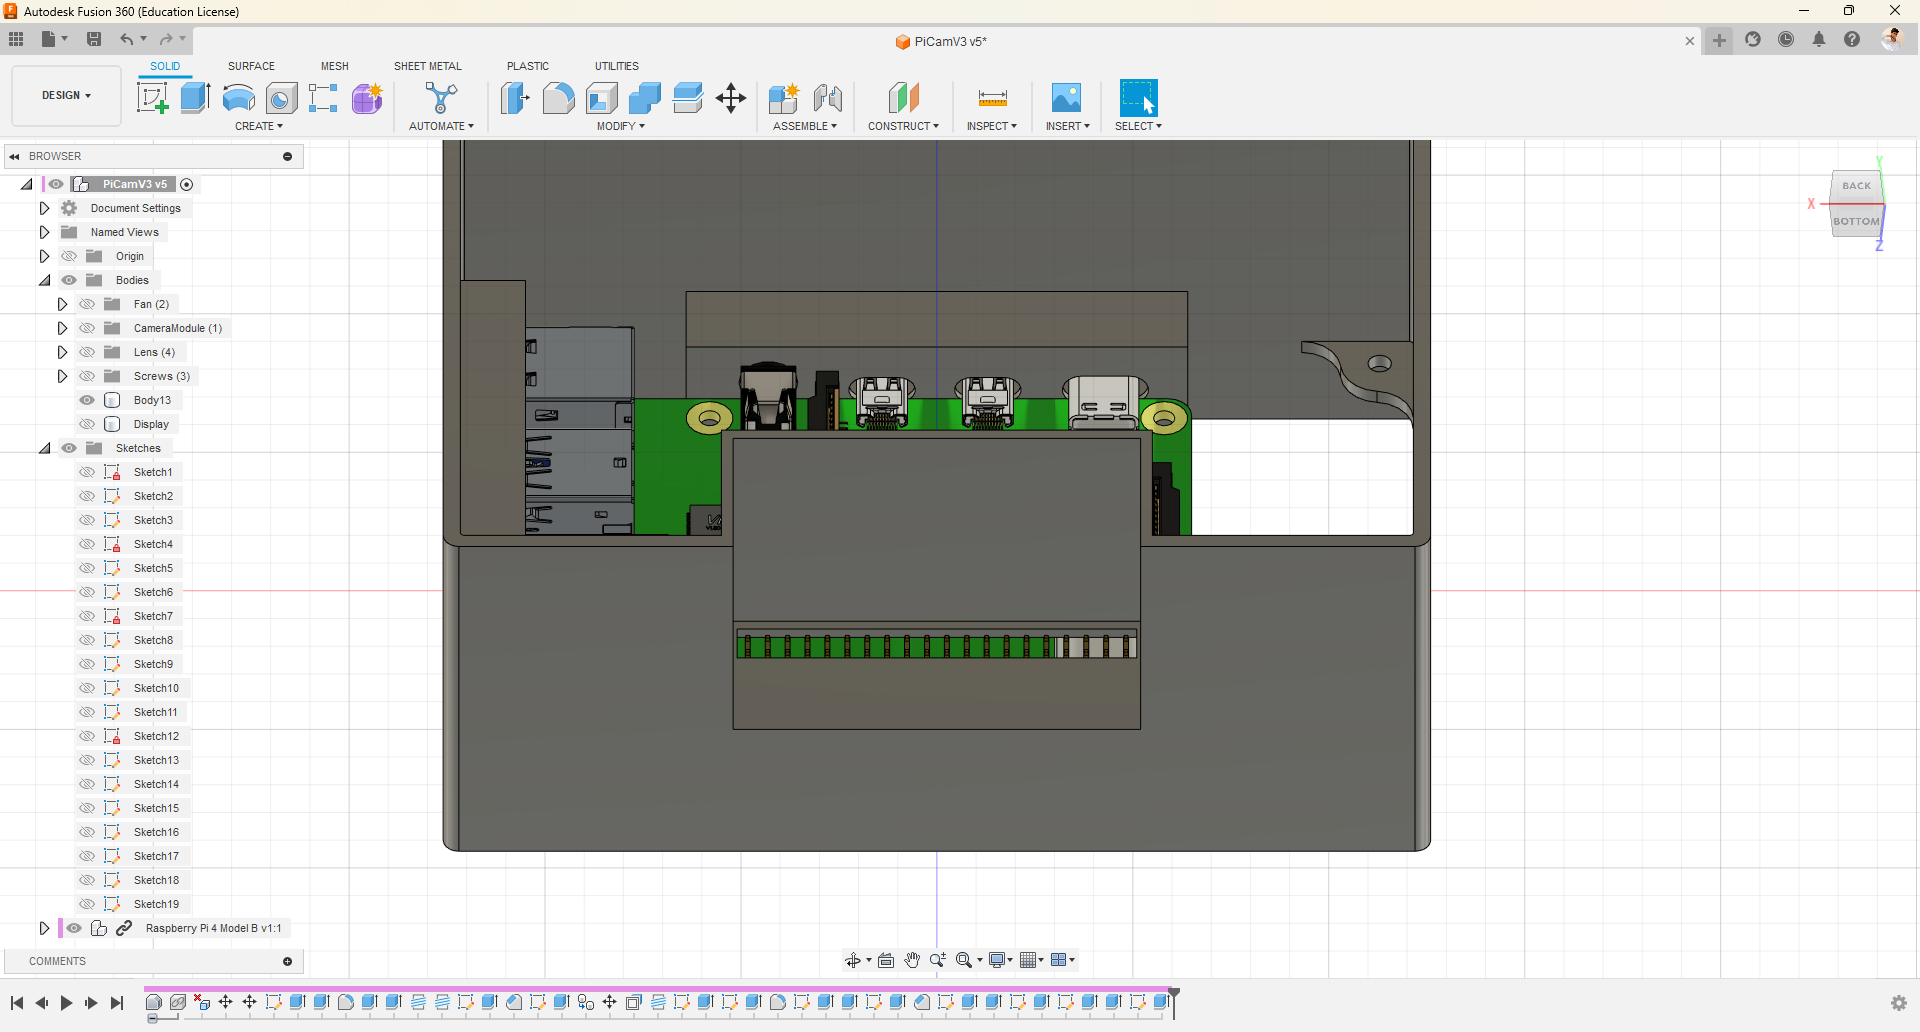This screenshot has height=1032, width=1920.
Task: Show the Display body
Action: (87, 424)
